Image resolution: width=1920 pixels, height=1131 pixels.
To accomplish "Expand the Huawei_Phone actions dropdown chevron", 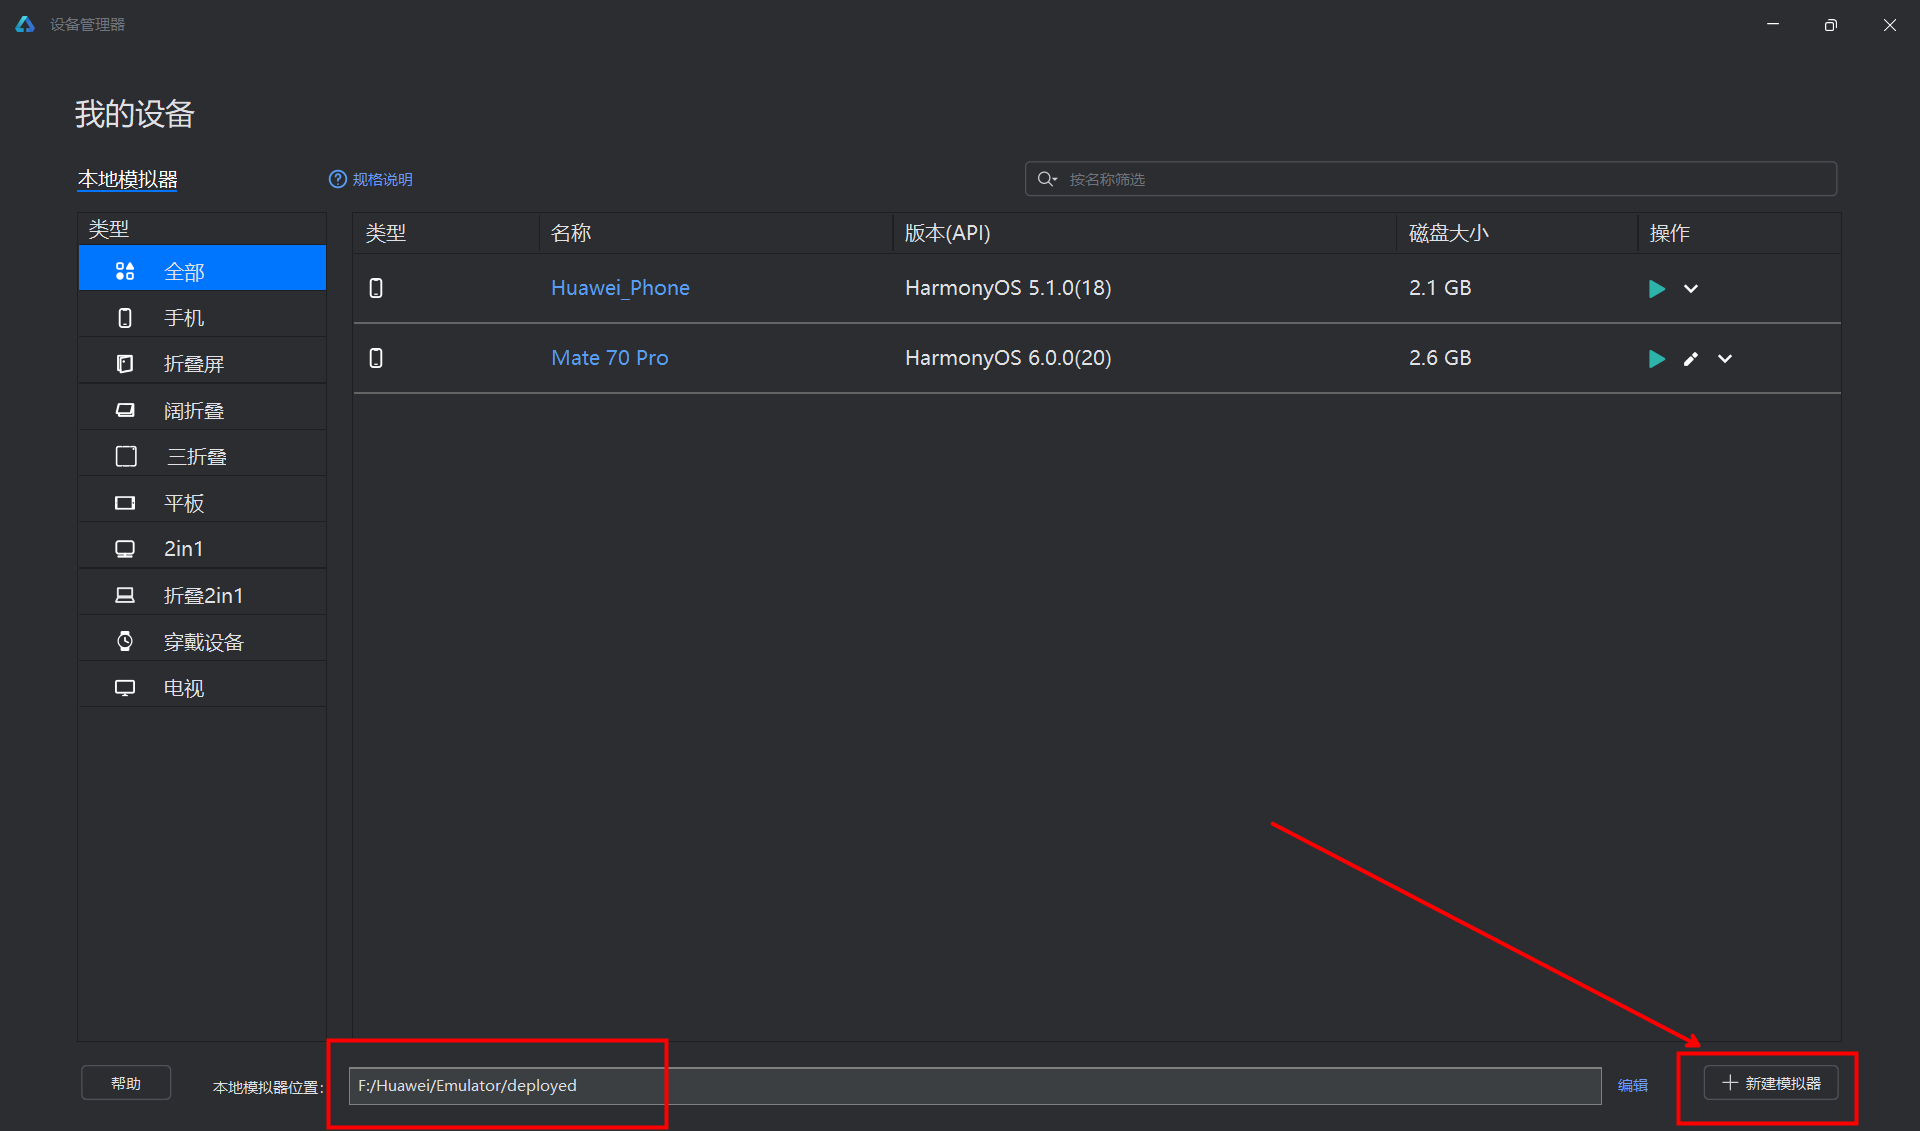I will (1691, 289).
